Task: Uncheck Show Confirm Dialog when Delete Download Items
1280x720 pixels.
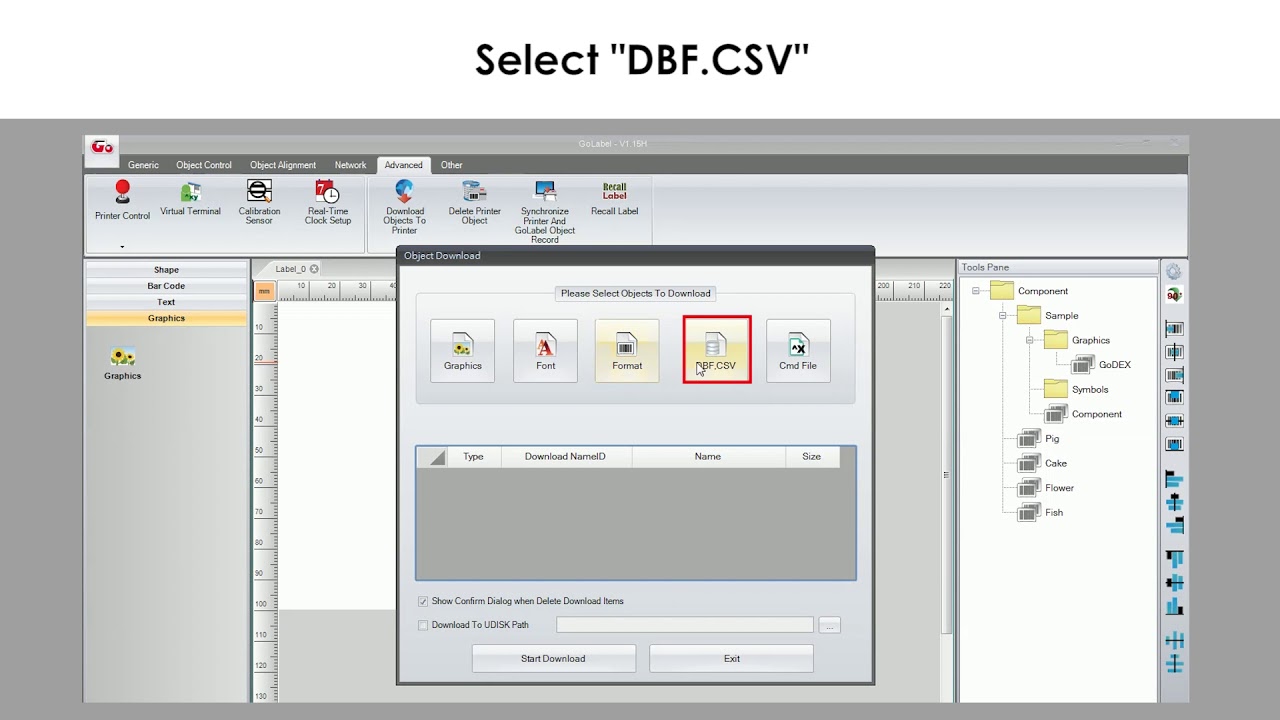Action: (x=423, y=601)
